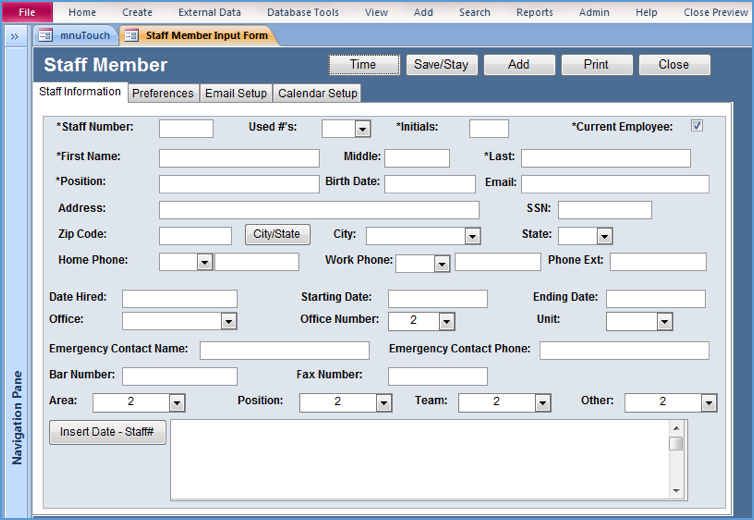
Task: Click the City/State lookup button
Action: tap(276, 234)
